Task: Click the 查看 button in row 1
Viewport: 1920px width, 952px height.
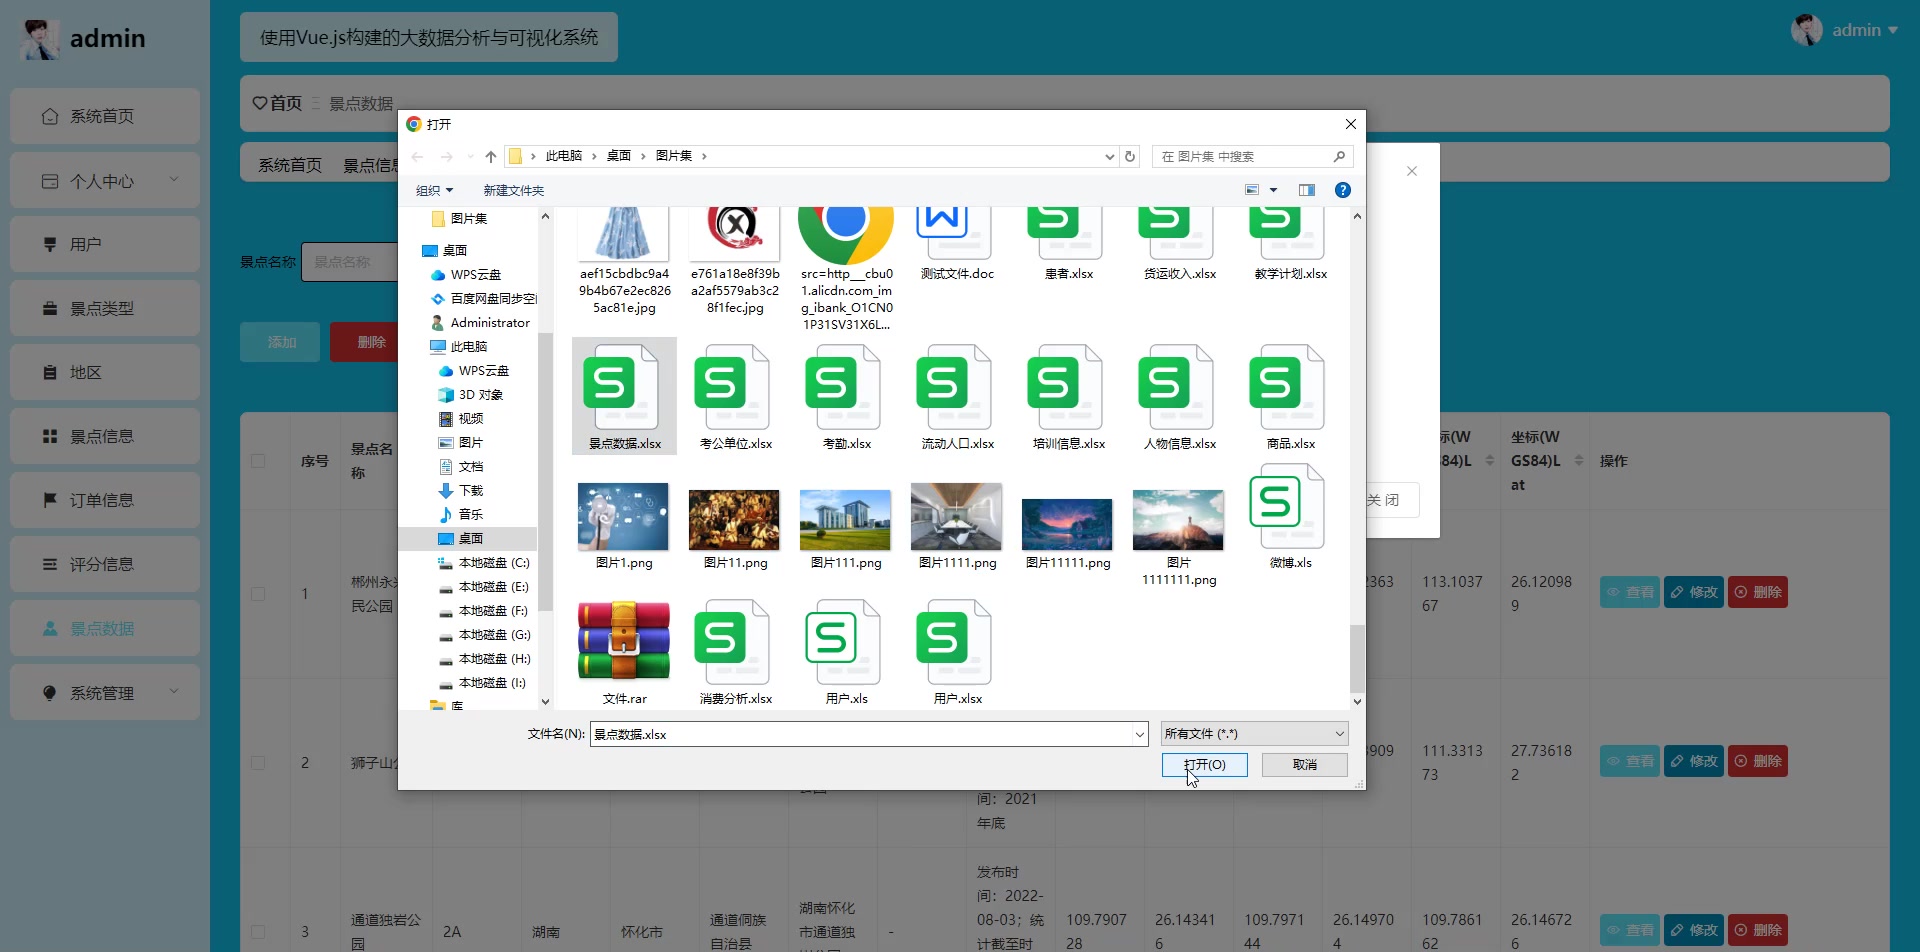Action: click(x=1630, y=592)
